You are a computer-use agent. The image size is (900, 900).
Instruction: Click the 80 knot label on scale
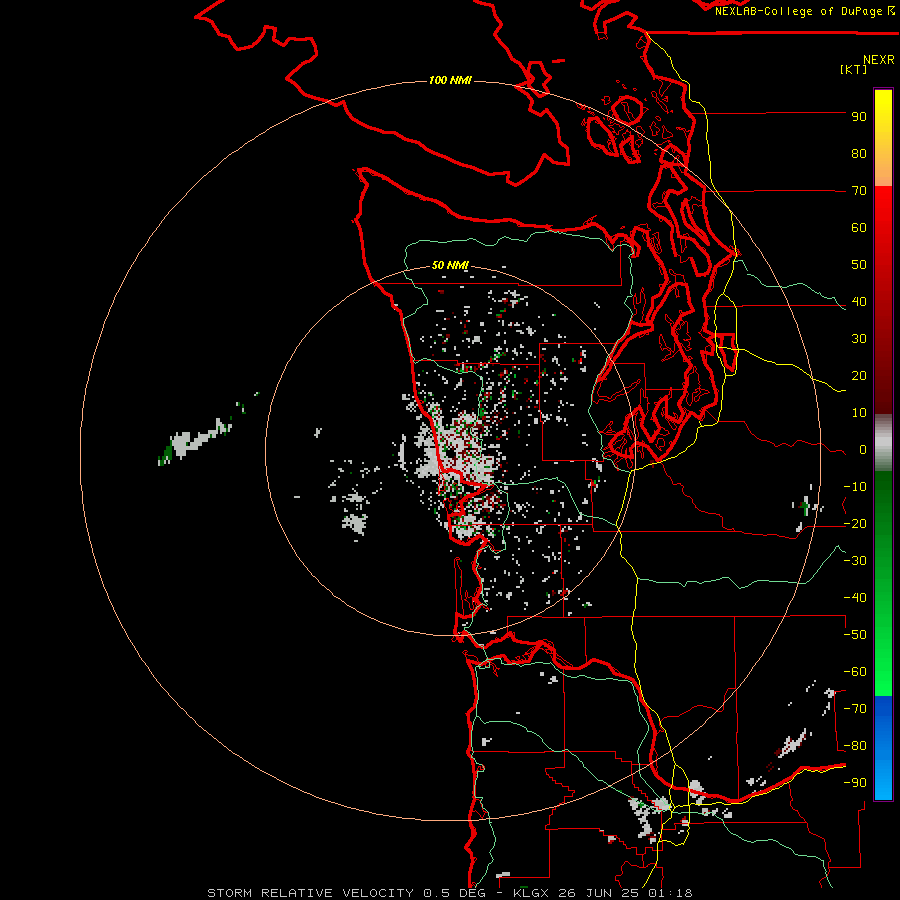(859, 154)
